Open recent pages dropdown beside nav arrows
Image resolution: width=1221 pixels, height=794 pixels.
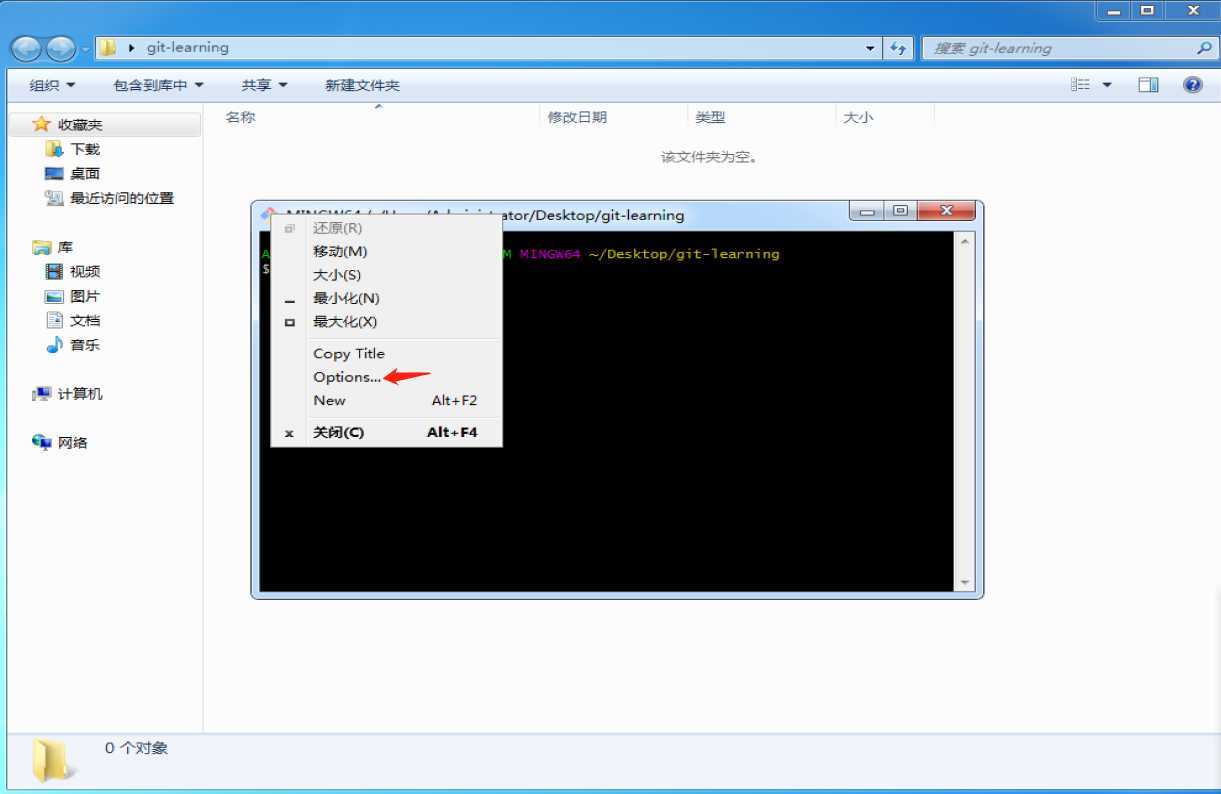85,48
